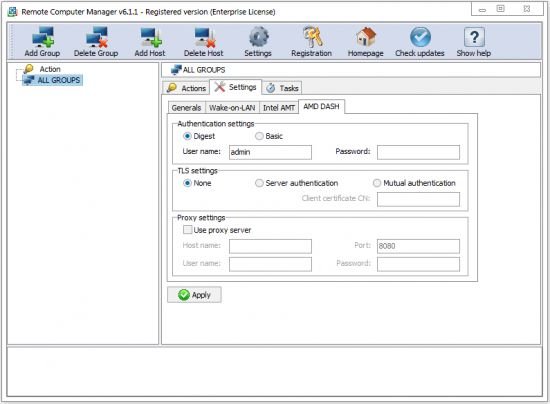Image resolution: width=550 pixels, height=404 pixels.
Task: Select the Server authentication TLS option
Action: pos(259,183)
